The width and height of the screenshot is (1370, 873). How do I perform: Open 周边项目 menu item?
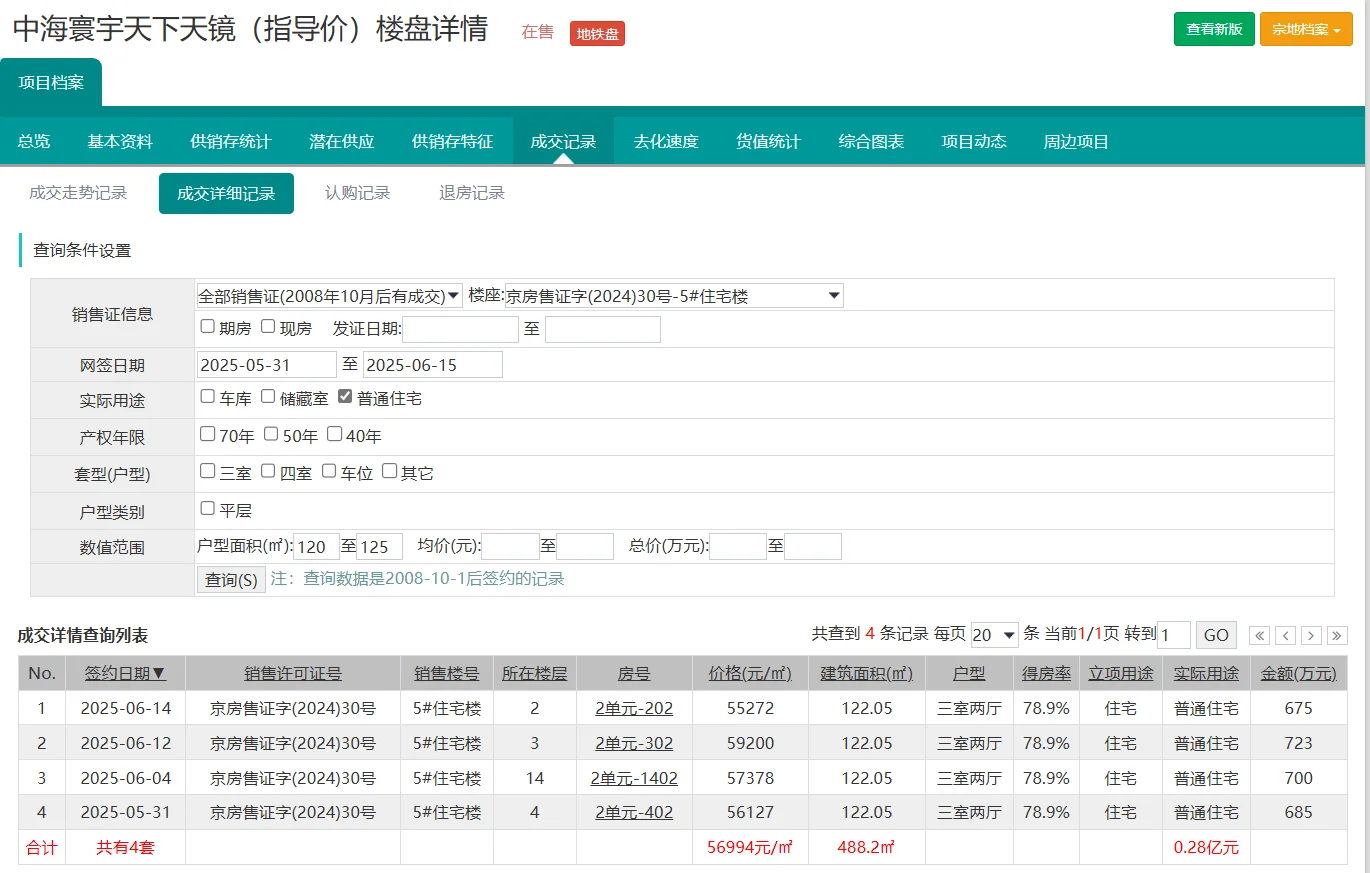(x=1077, y=141)
